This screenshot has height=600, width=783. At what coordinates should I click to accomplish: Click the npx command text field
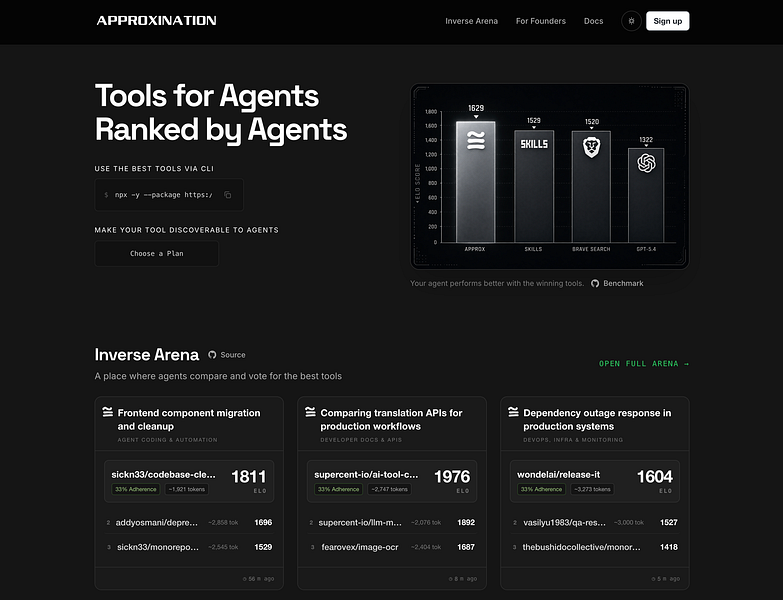click(169, 195)
